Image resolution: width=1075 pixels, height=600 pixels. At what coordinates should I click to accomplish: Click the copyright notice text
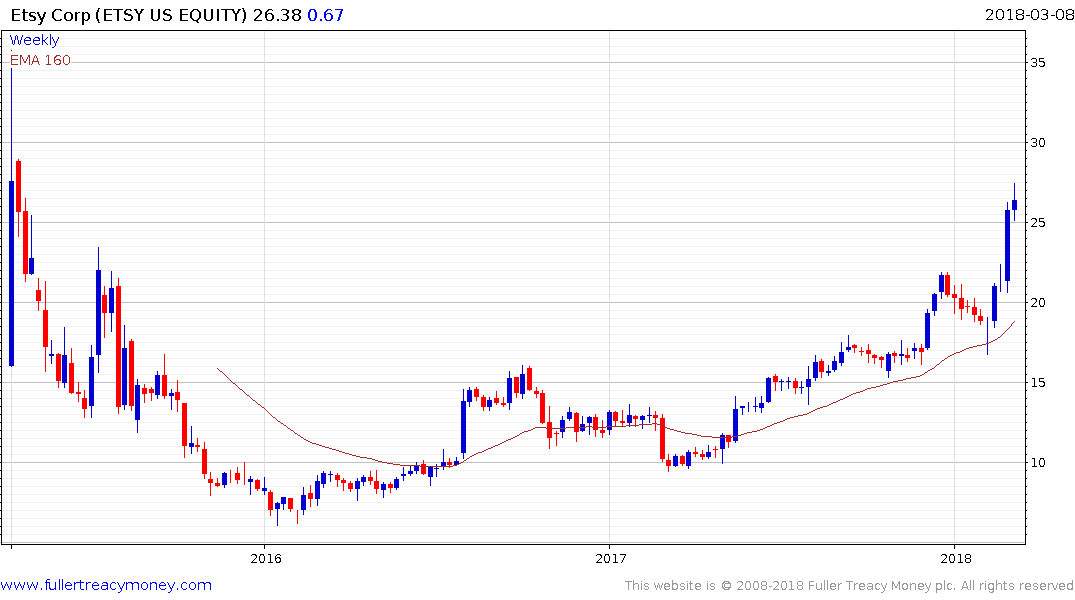pos(849,586)
